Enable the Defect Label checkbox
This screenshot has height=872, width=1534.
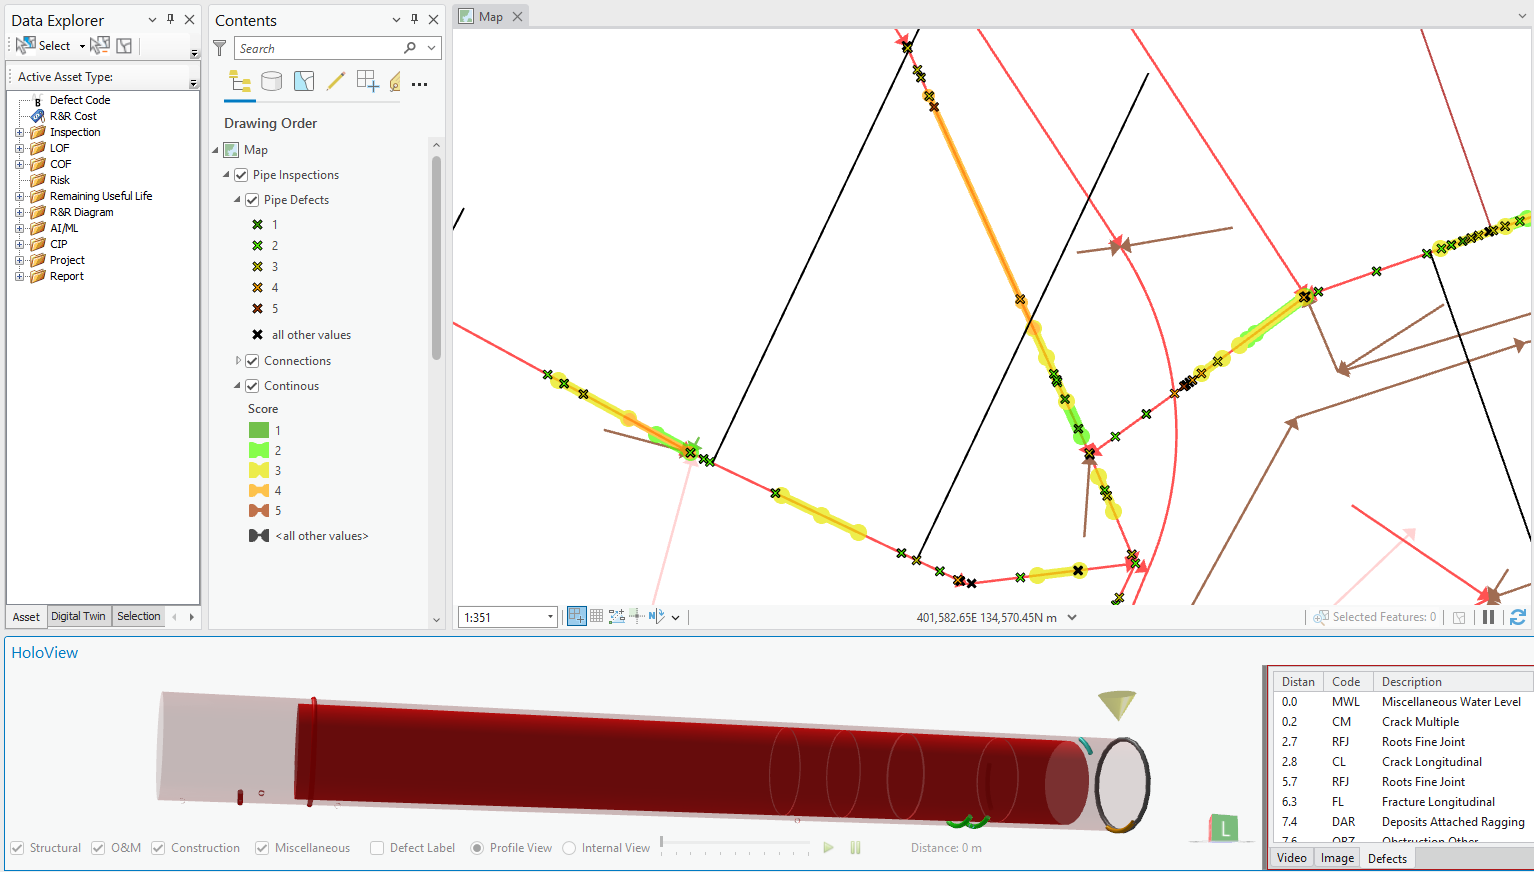(x=377, y=848)
